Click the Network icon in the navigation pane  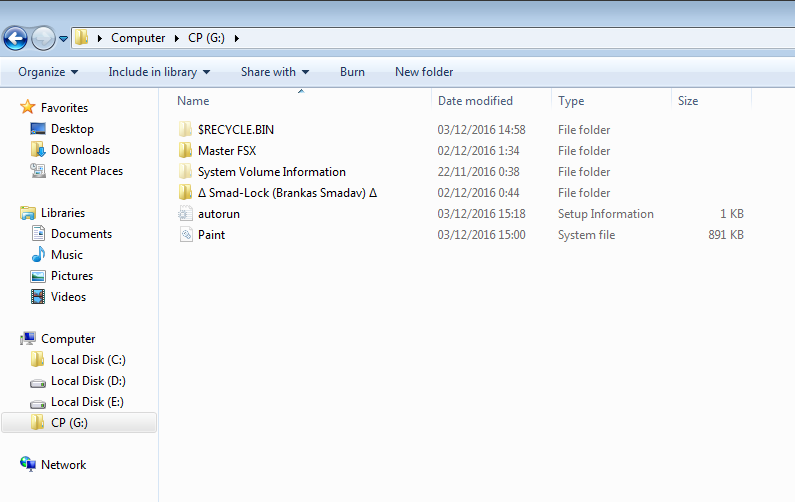(x=28, y=464)
